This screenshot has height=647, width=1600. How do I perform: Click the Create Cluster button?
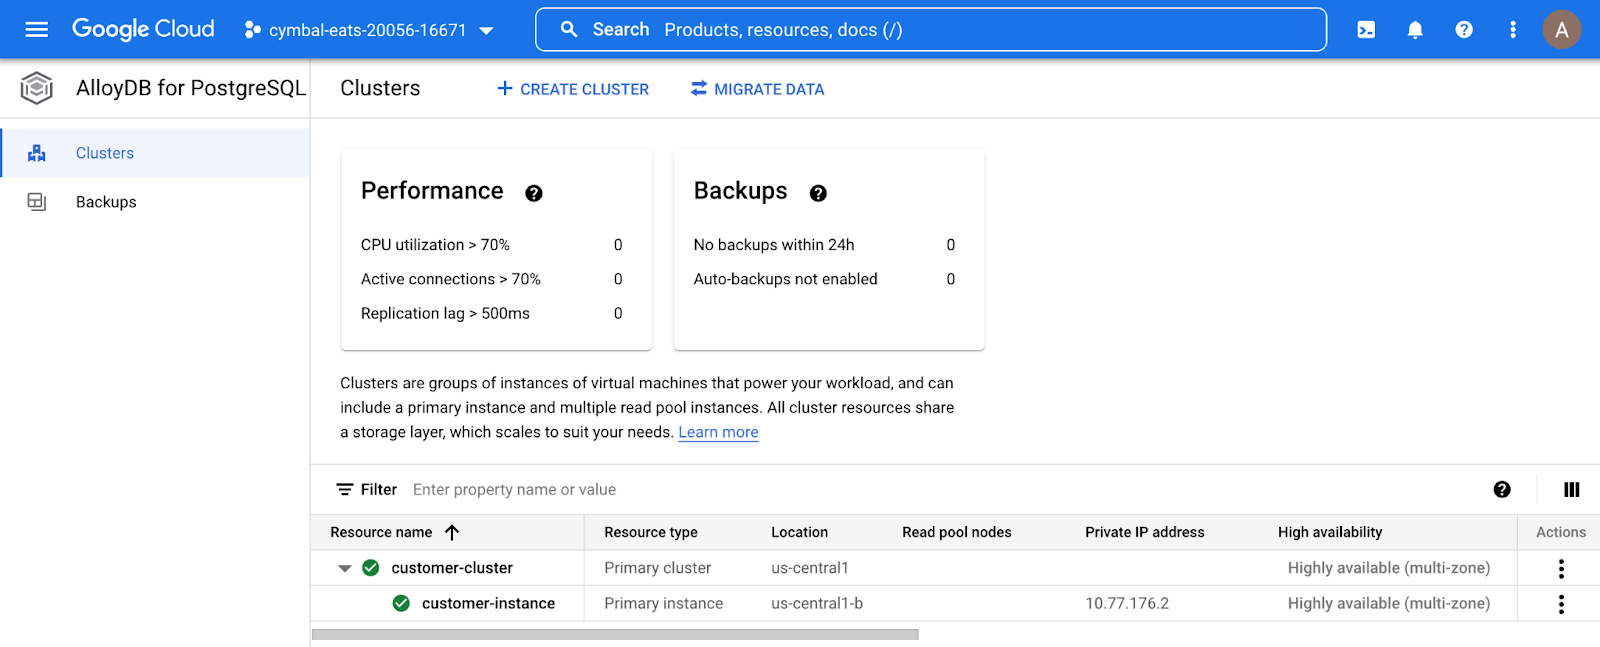(573, 89)
